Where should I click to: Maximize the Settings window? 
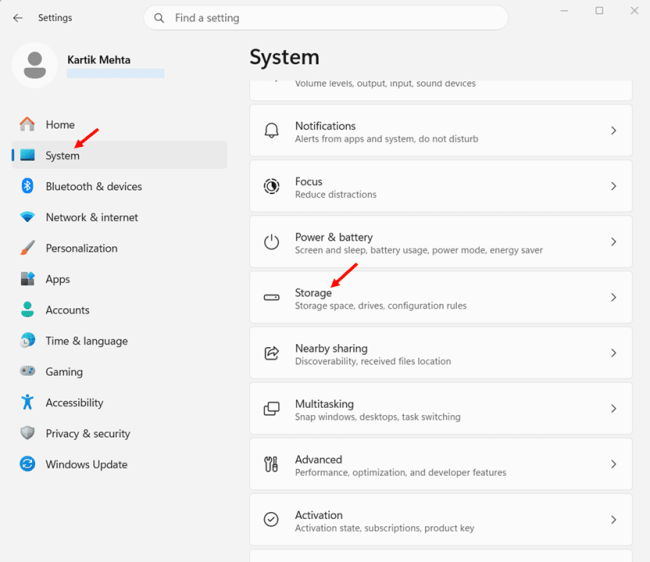pos(599,11)
